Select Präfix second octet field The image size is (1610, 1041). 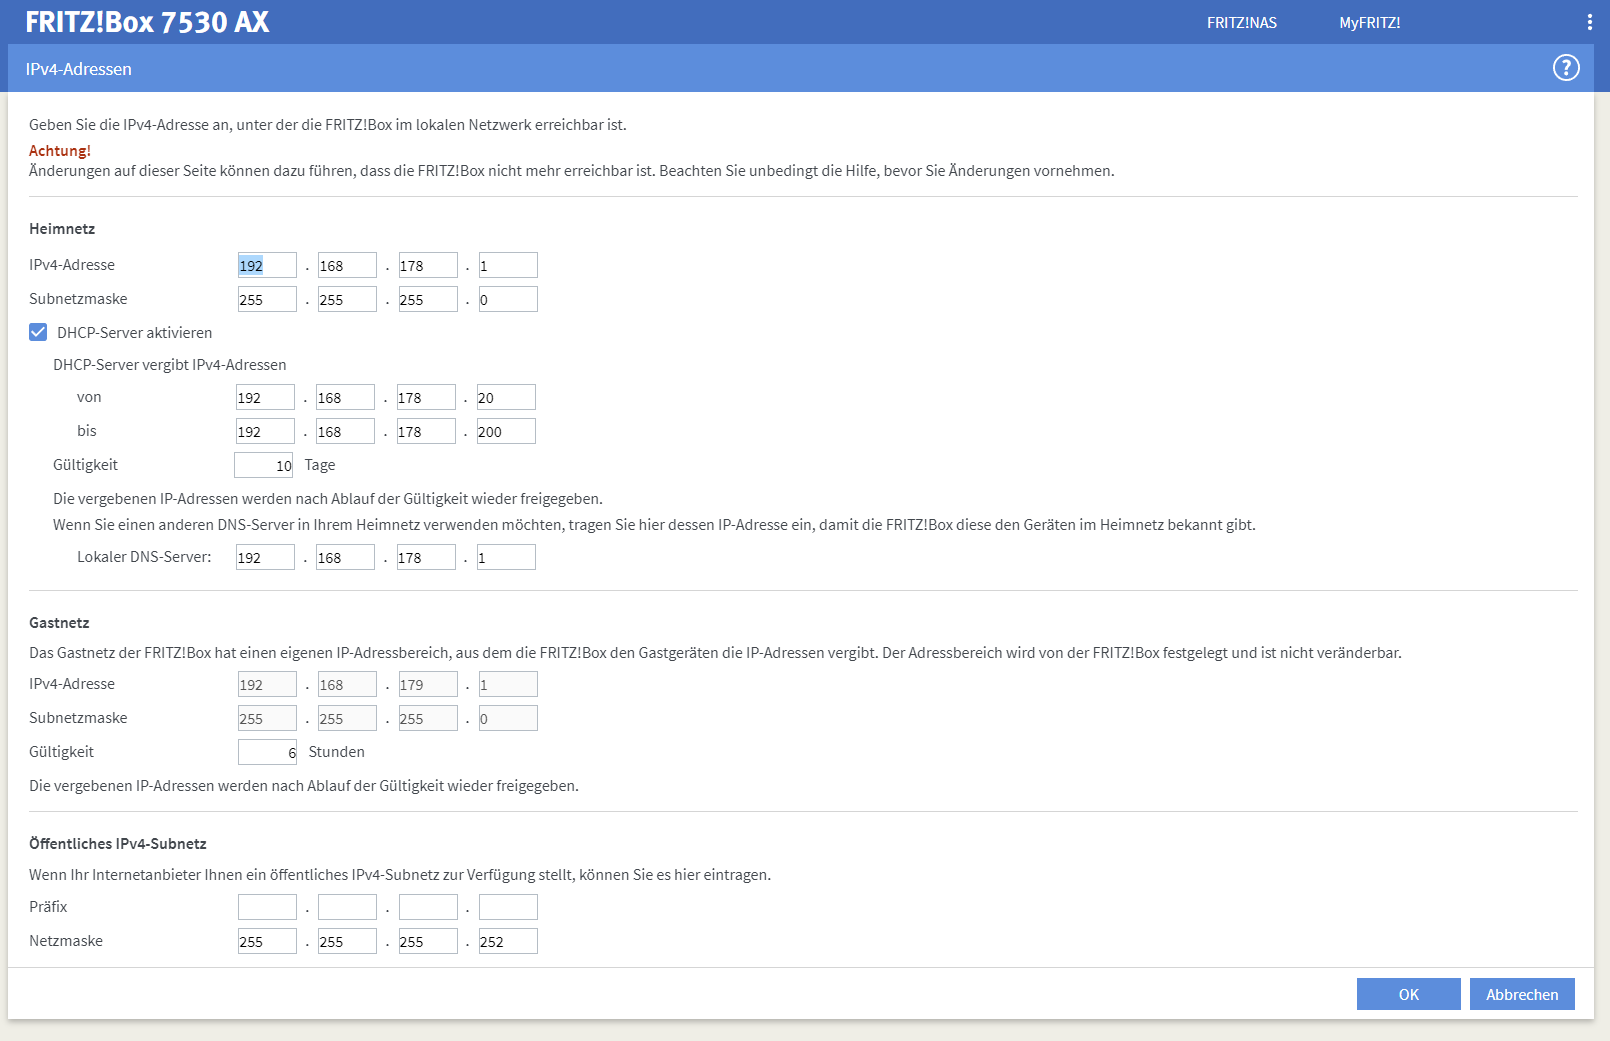coord(347,907)
